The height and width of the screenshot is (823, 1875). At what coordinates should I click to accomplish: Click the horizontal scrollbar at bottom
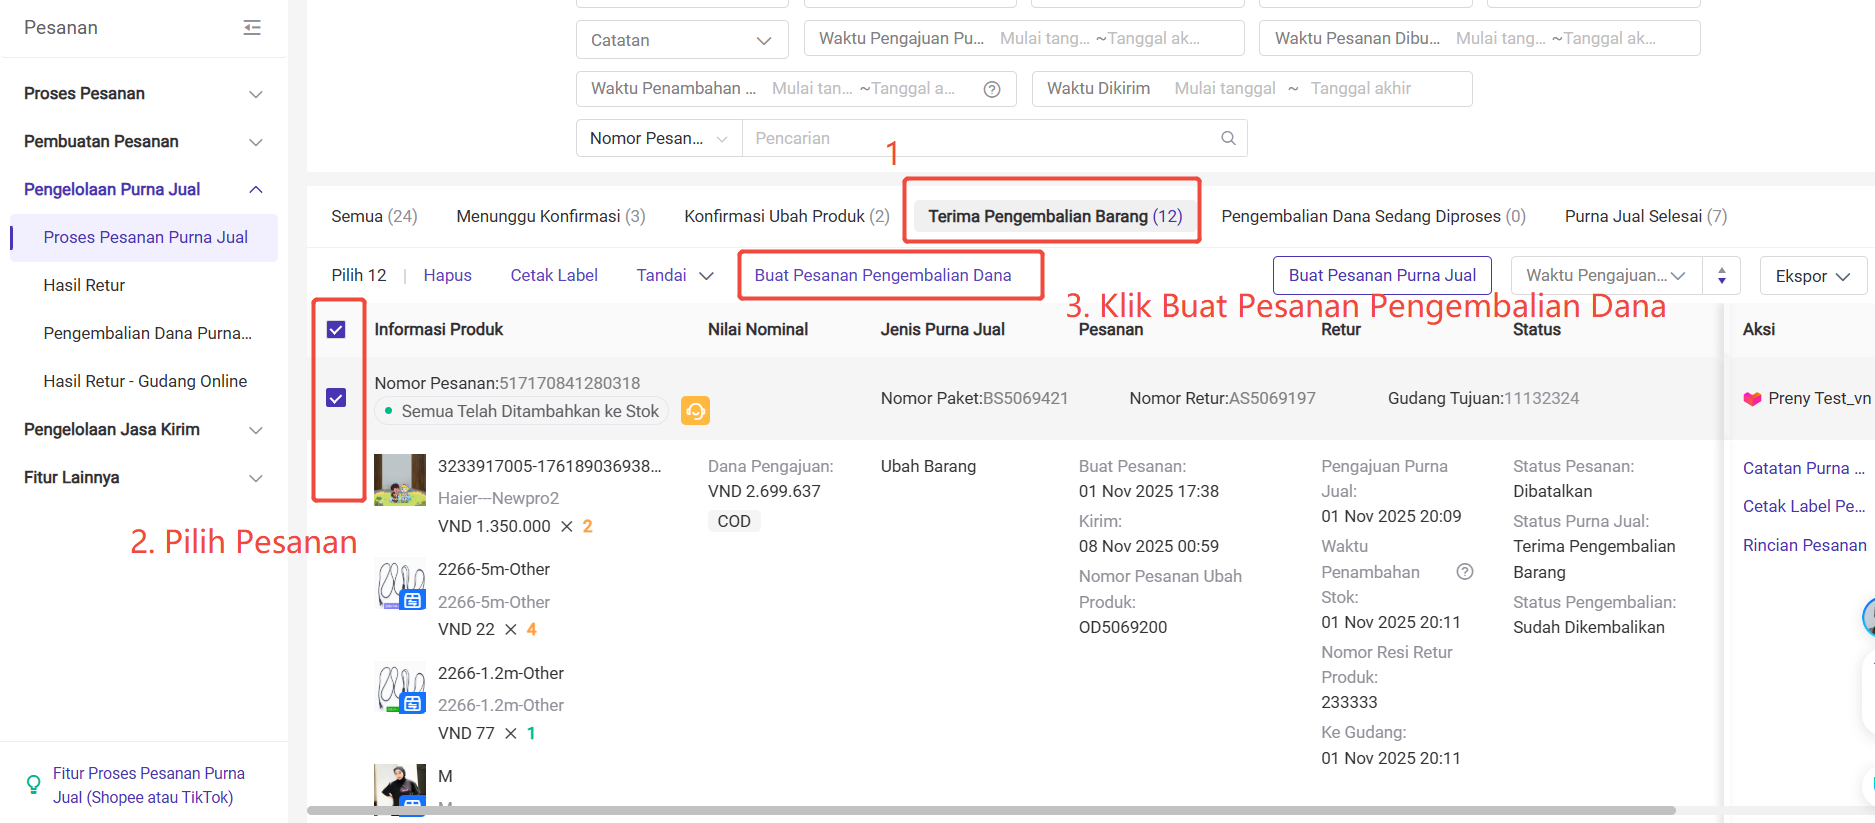[990, 810]
